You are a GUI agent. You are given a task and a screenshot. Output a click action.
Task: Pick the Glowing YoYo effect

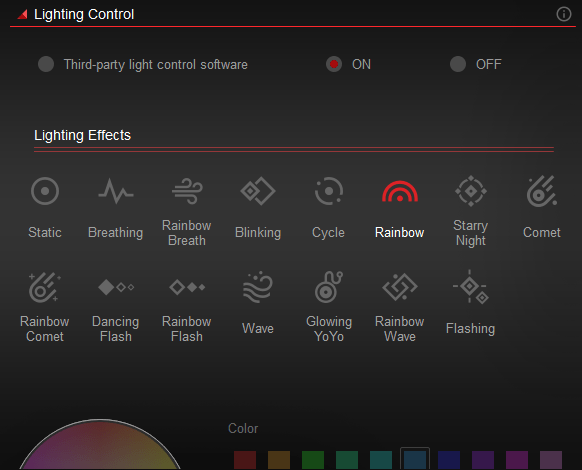[329, 287]
